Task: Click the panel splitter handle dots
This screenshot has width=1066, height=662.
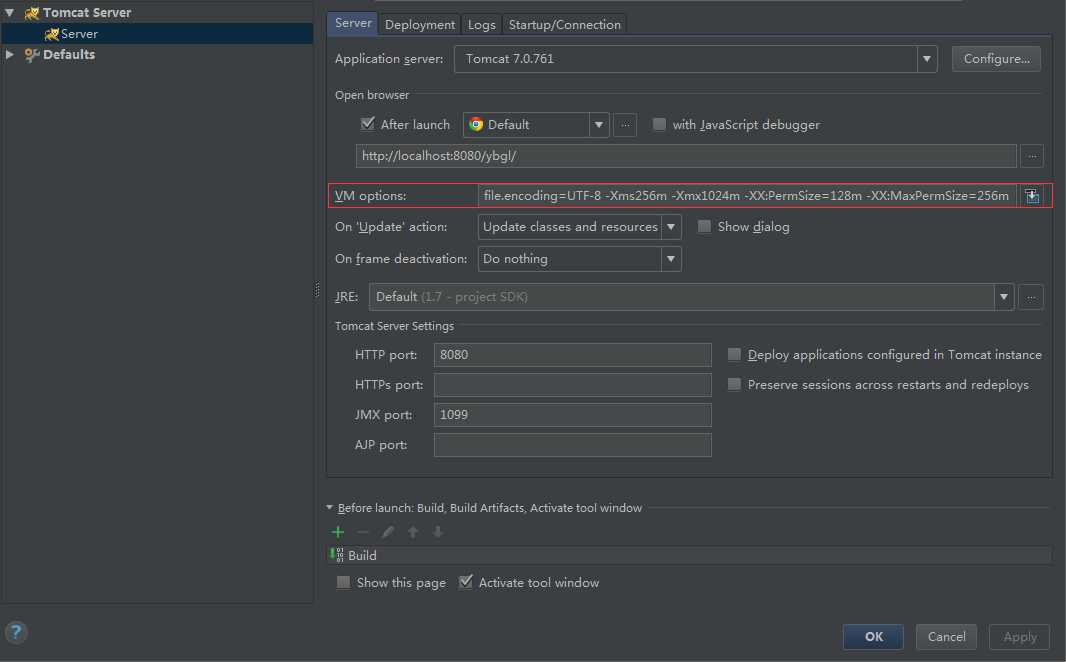Action: pyautogui.click(x=317, y=290)
